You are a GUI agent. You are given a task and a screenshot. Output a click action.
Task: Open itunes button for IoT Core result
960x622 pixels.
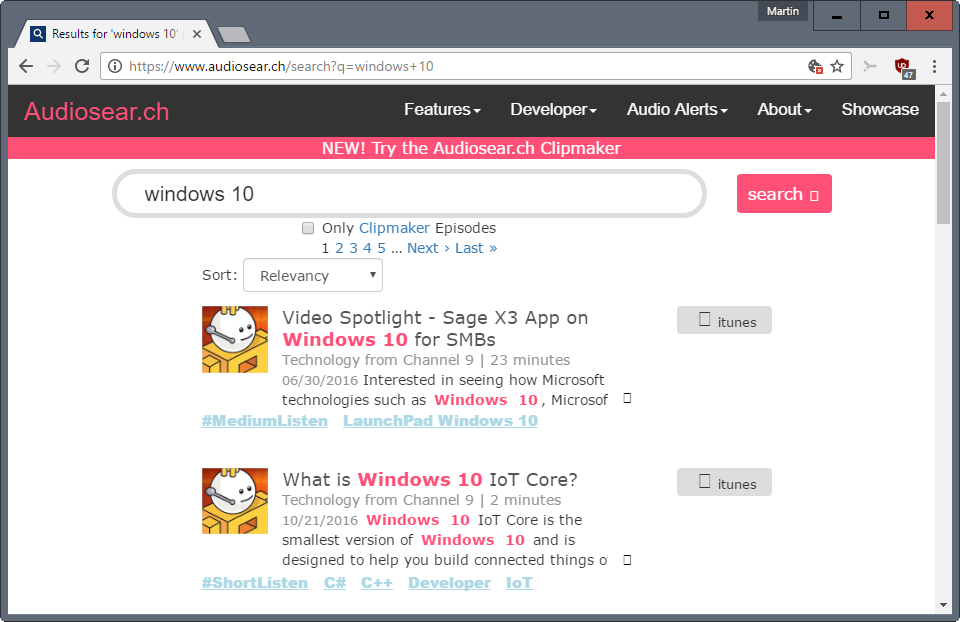(724, 482)
